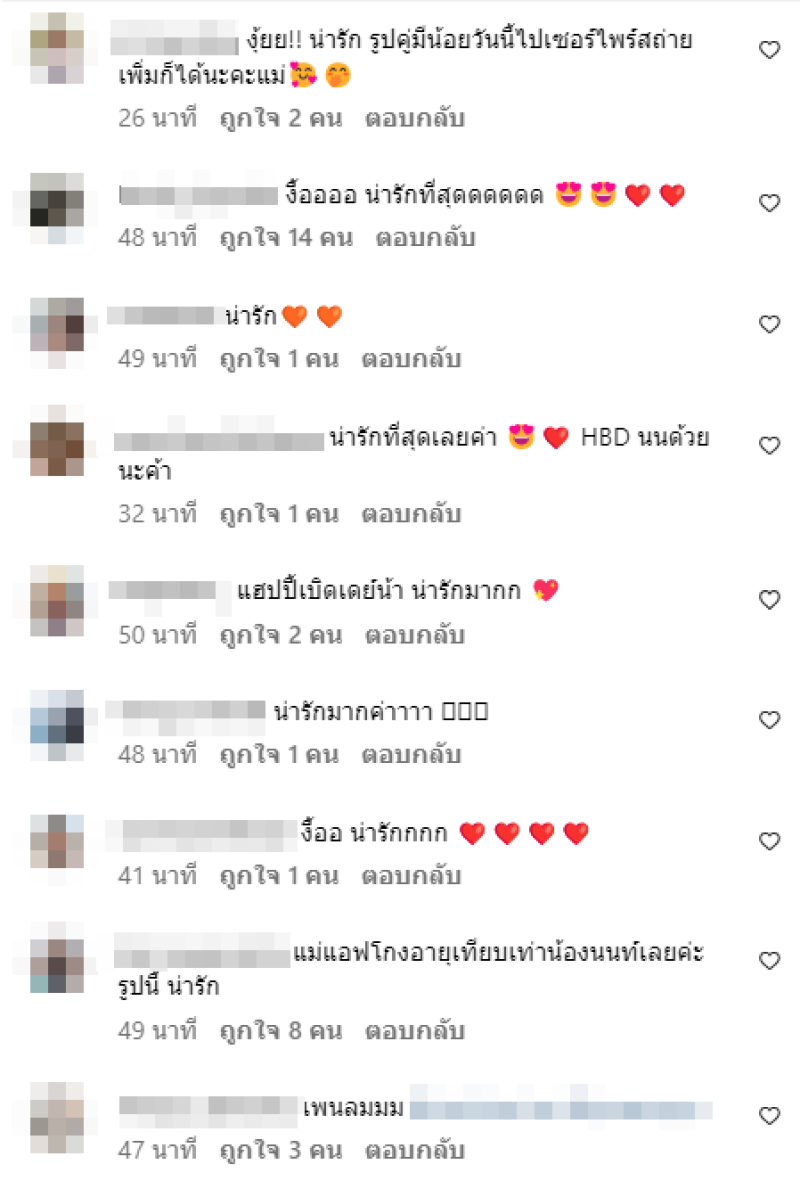This screenshot has width=800, height=1189.
Task: Reply to the comment with 14 likes
Action: [425, 238]
